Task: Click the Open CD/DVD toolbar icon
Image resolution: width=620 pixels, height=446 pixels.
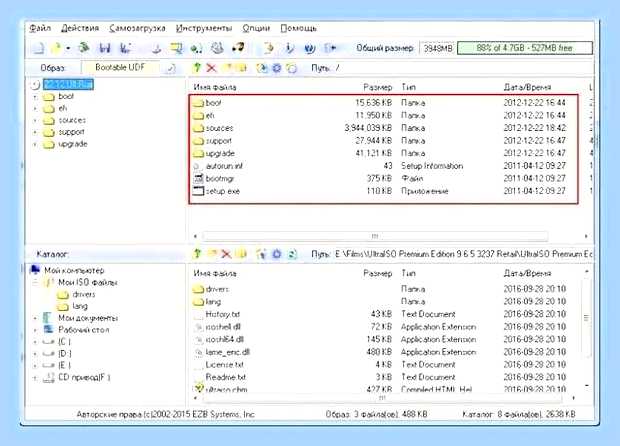Action: pos(83,48)
